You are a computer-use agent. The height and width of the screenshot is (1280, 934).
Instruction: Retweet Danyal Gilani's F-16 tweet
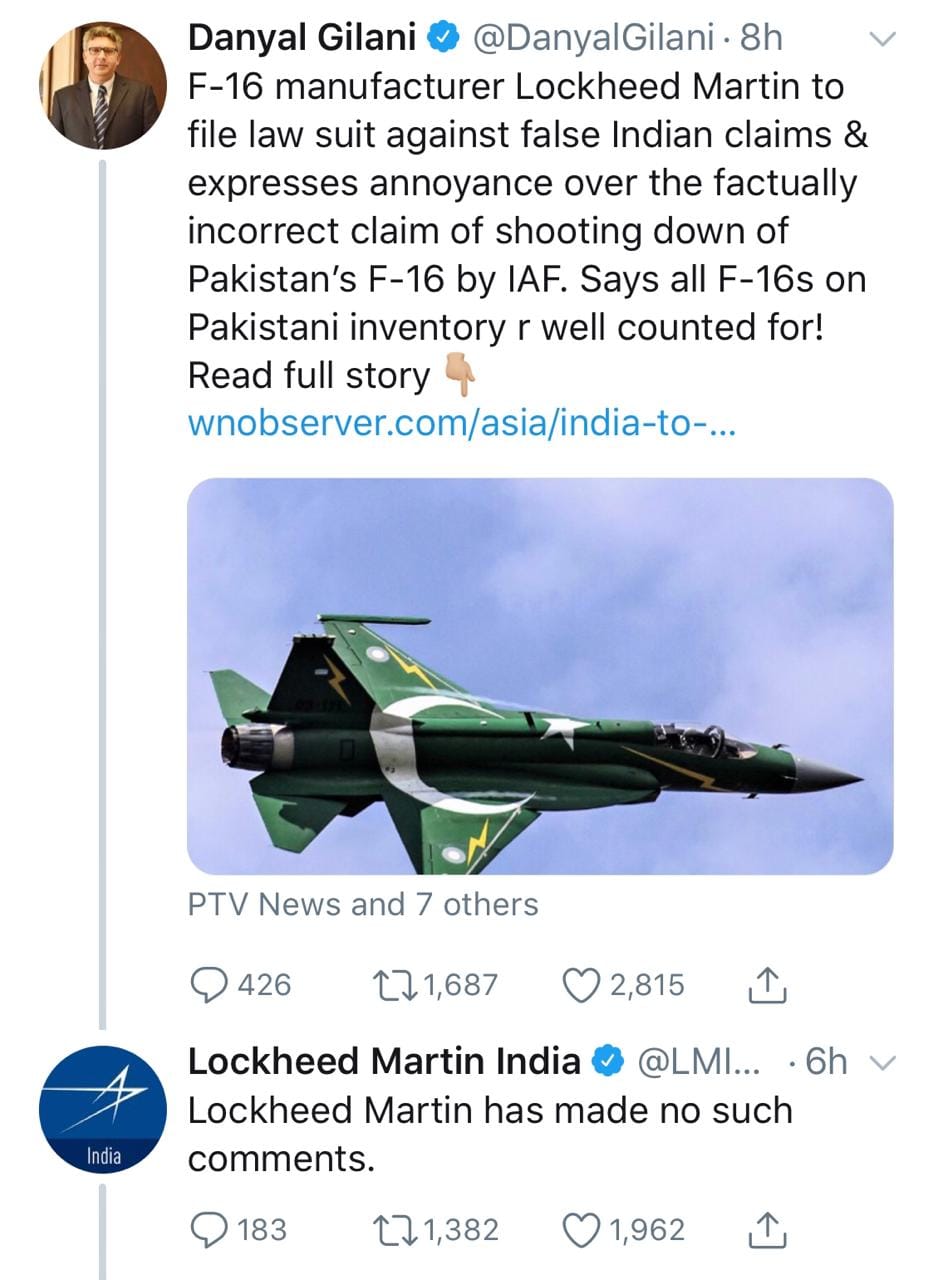click(x=392, y=985)
